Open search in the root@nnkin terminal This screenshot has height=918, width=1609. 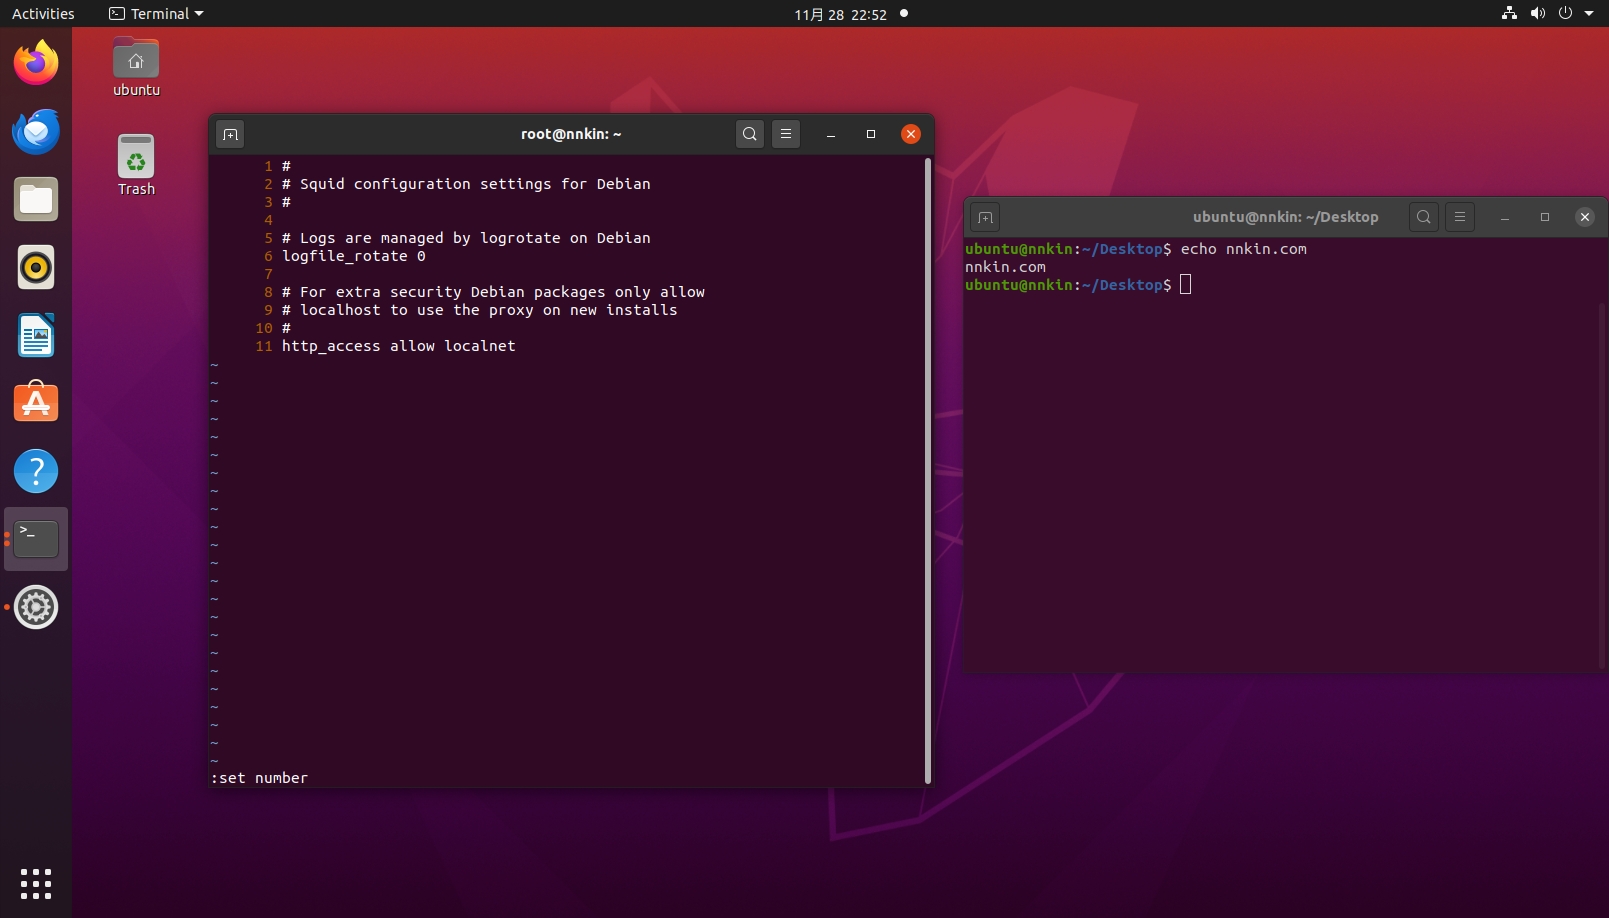749,134
